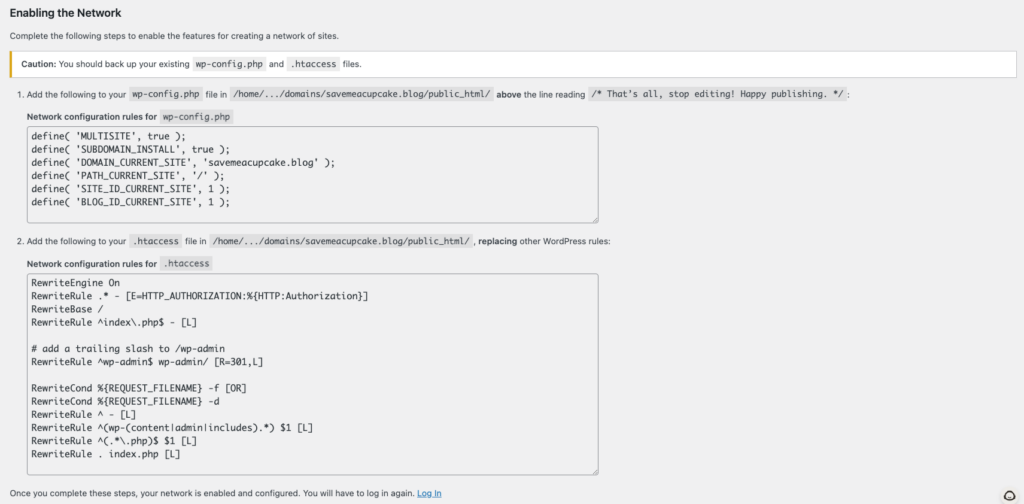Screen dimensions: 1024x504
Task: Click the RewriteRule . index.php line
Action: pos(106,454)
